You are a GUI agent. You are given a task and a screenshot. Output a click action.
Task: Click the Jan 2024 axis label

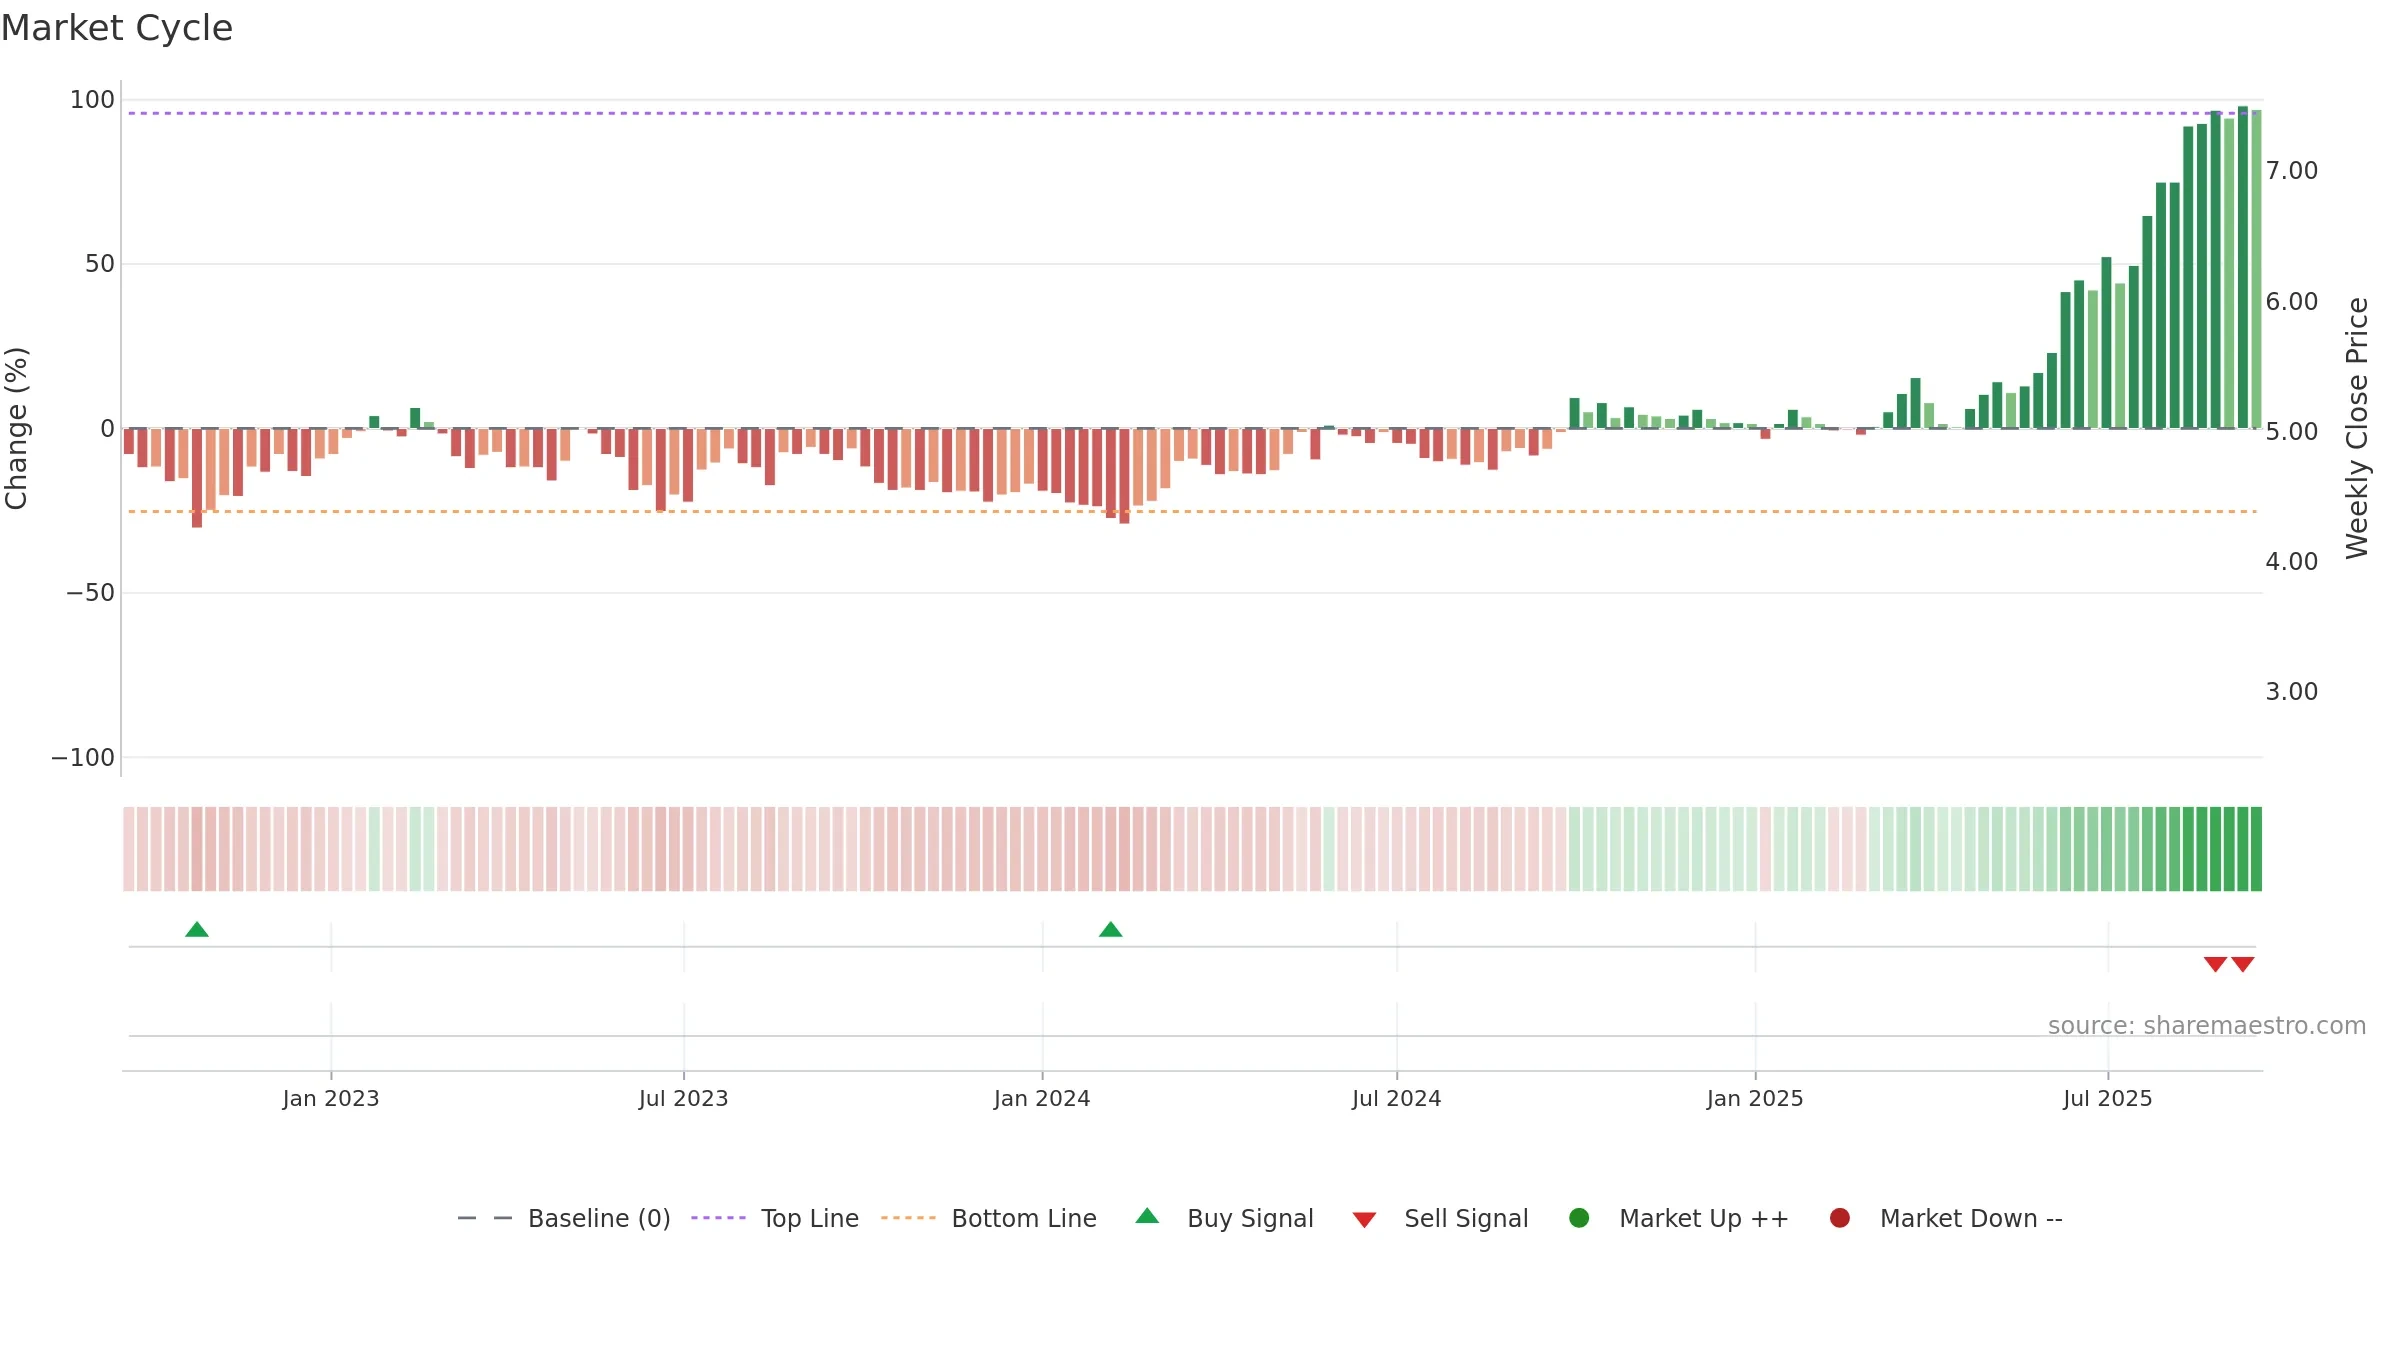pos(1042,1099)
